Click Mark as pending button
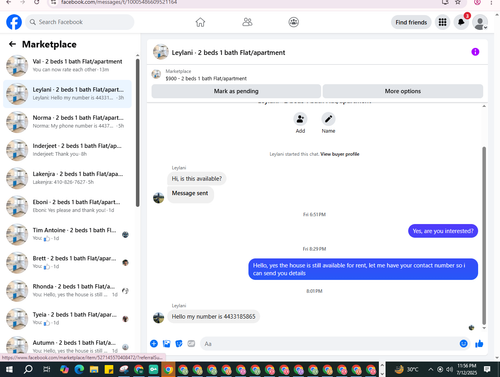The image size is (500, 377). pyautogui.click(x=236, y=91)
